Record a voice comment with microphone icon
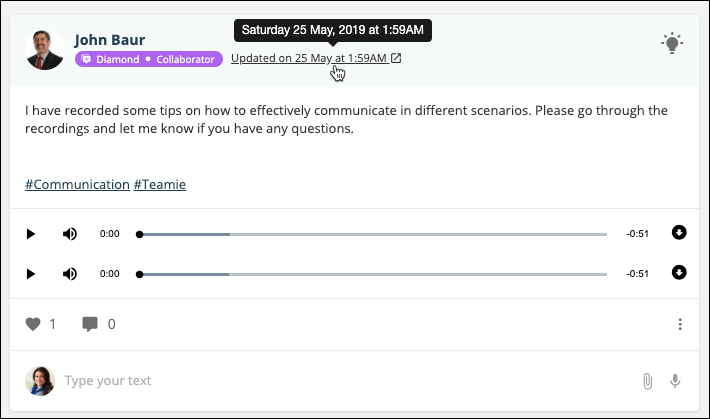Image resolution: width=710 pixels, height=419 pixels. (675, 381)
